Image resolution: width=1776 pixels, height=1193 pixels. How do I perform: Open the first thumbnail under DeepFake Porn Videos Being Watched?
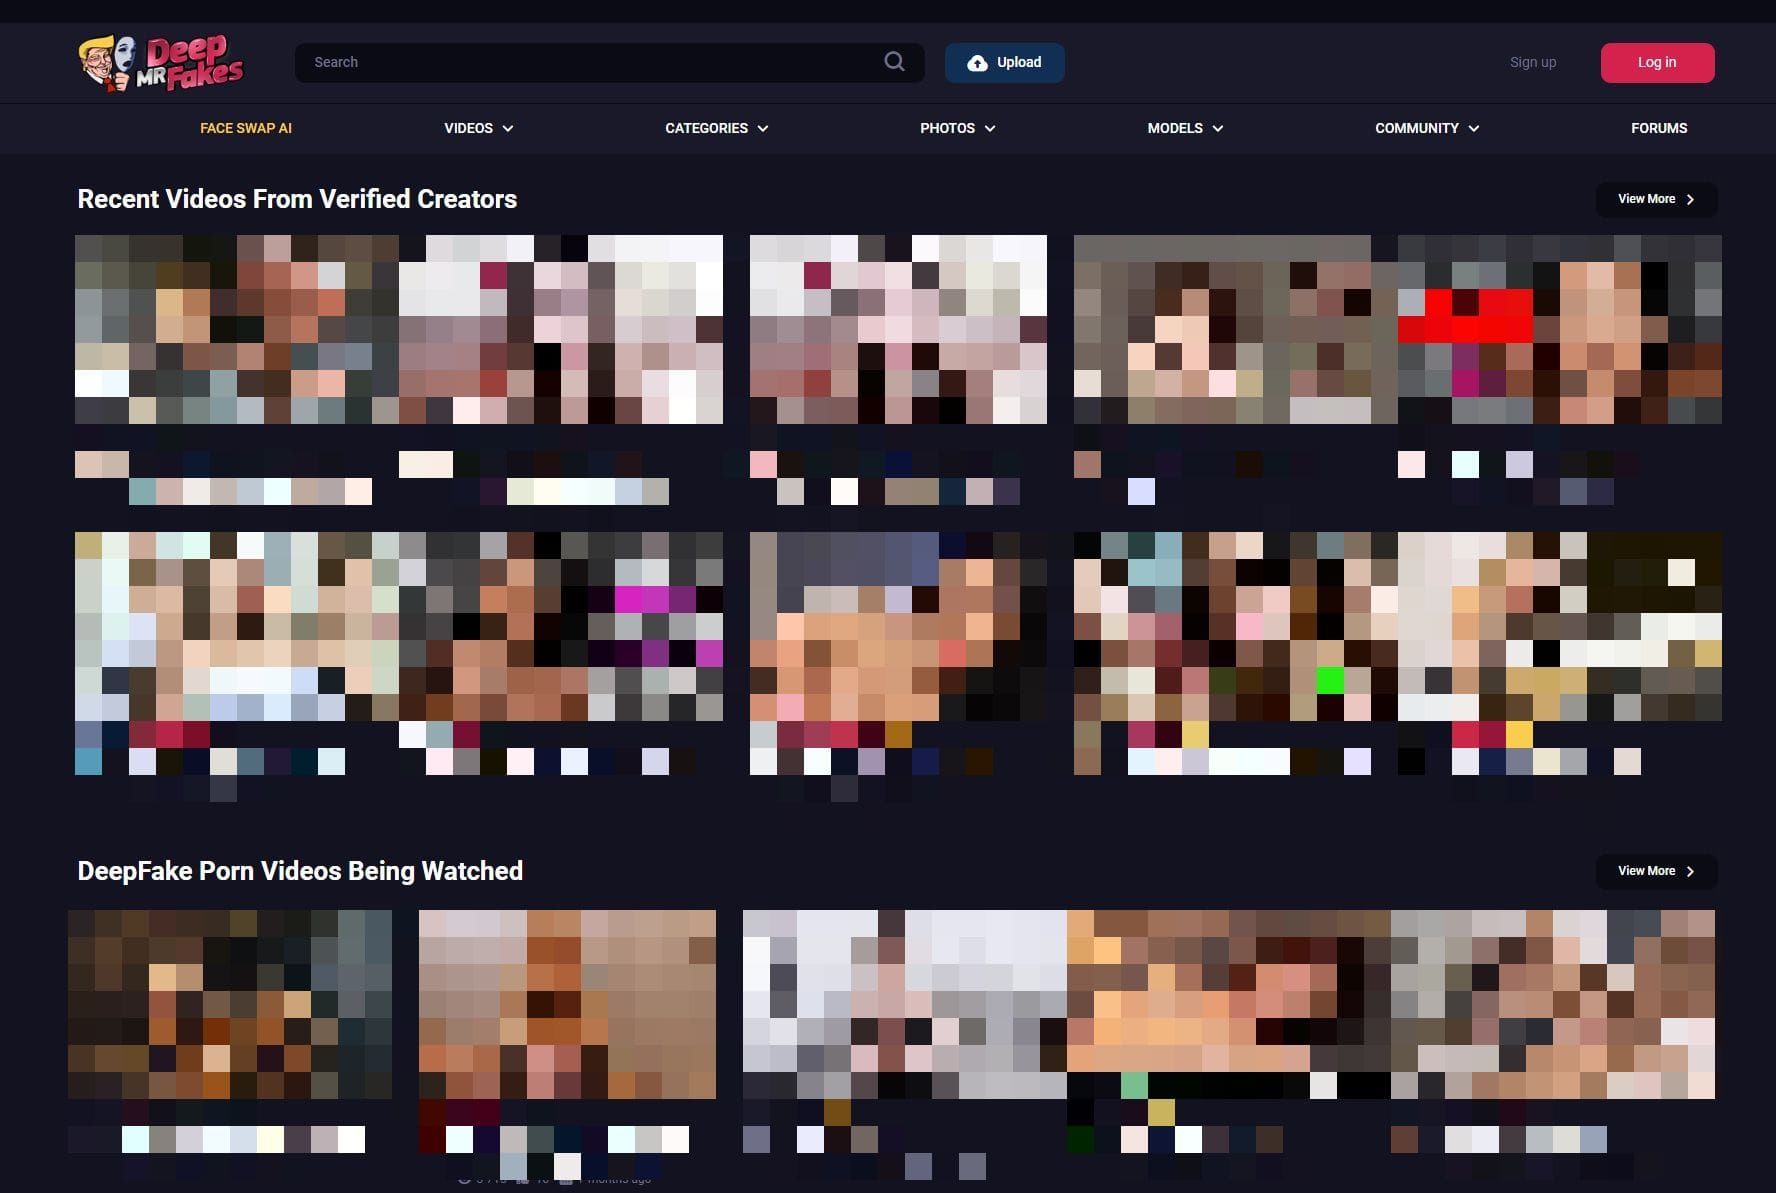point(229,1004)
